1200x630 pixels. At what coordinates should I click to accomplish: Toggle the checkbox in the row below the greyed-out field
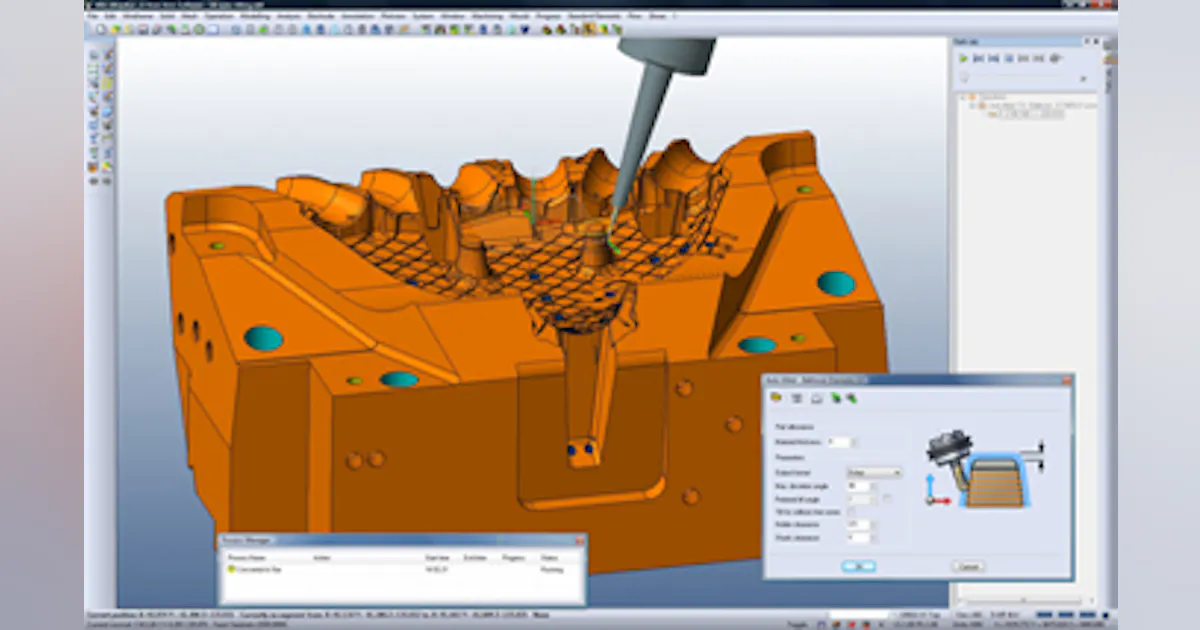[x=851, y=512]
